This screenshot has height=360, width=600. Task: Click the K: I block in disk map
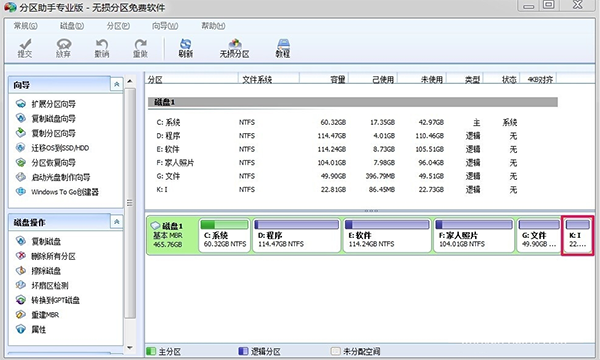(578, 235)
